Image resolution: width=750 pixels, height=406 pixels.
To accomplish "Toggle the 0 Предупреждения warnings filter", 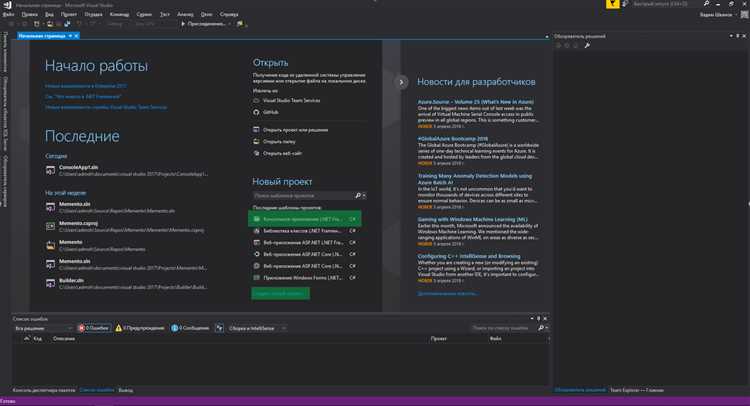I will (138, 327).
